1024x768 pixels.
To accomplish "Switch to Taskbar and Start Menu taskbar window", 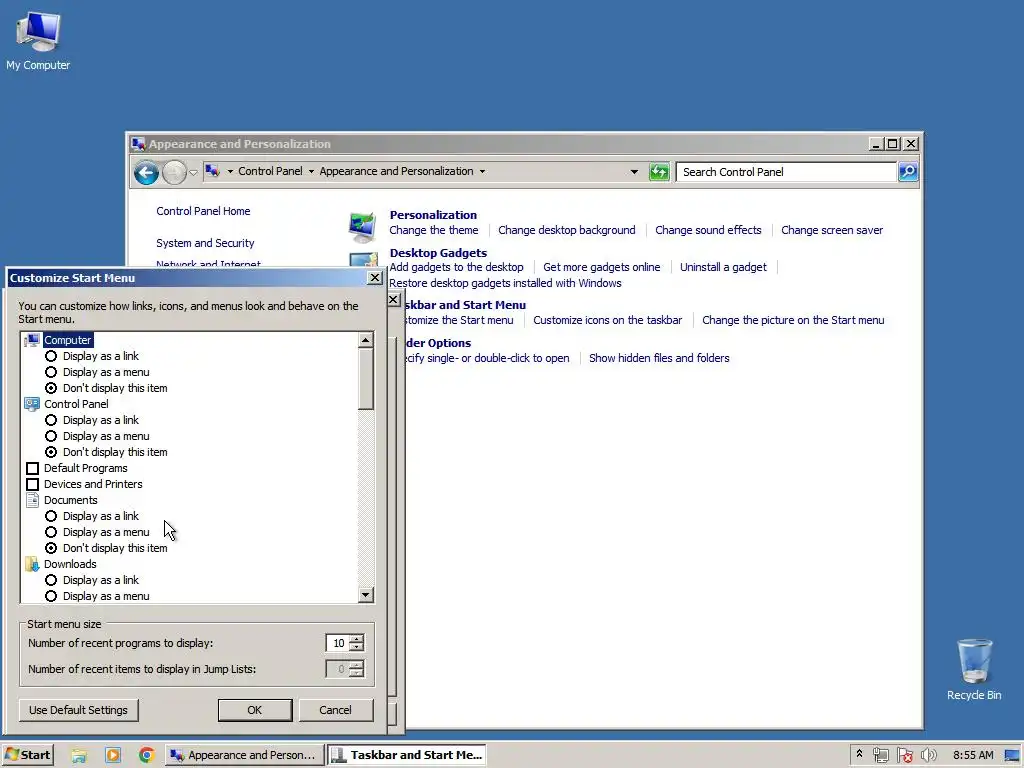I will [x=409, y=755].
